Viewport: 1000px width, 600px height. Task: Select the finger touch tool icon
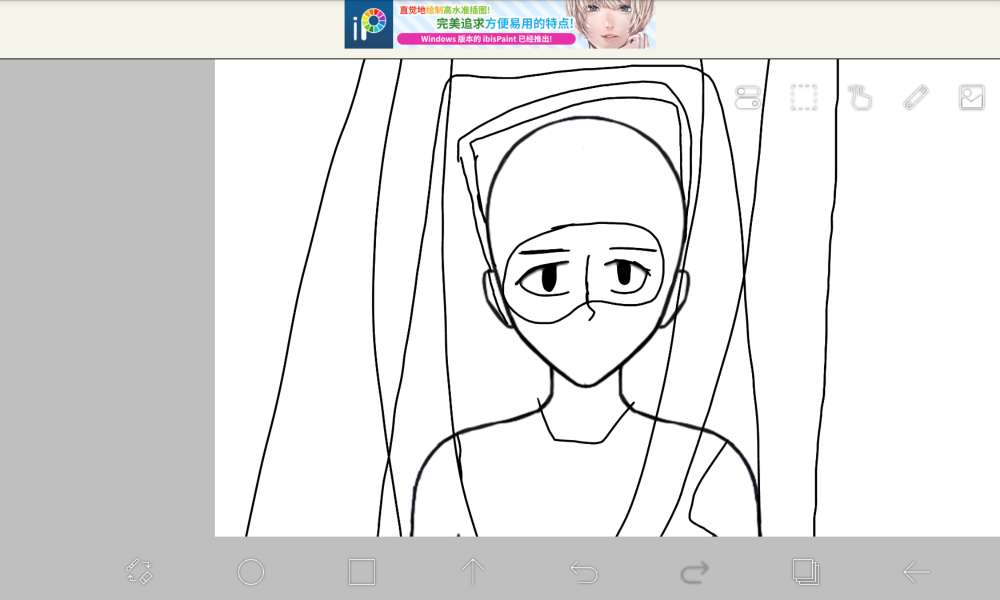859,97
